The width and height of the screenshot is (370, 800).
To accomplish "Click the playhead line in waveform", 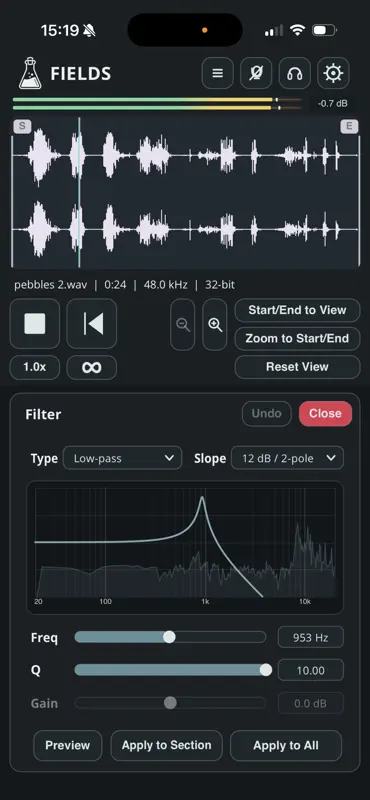I will click(x=79, y=192).
